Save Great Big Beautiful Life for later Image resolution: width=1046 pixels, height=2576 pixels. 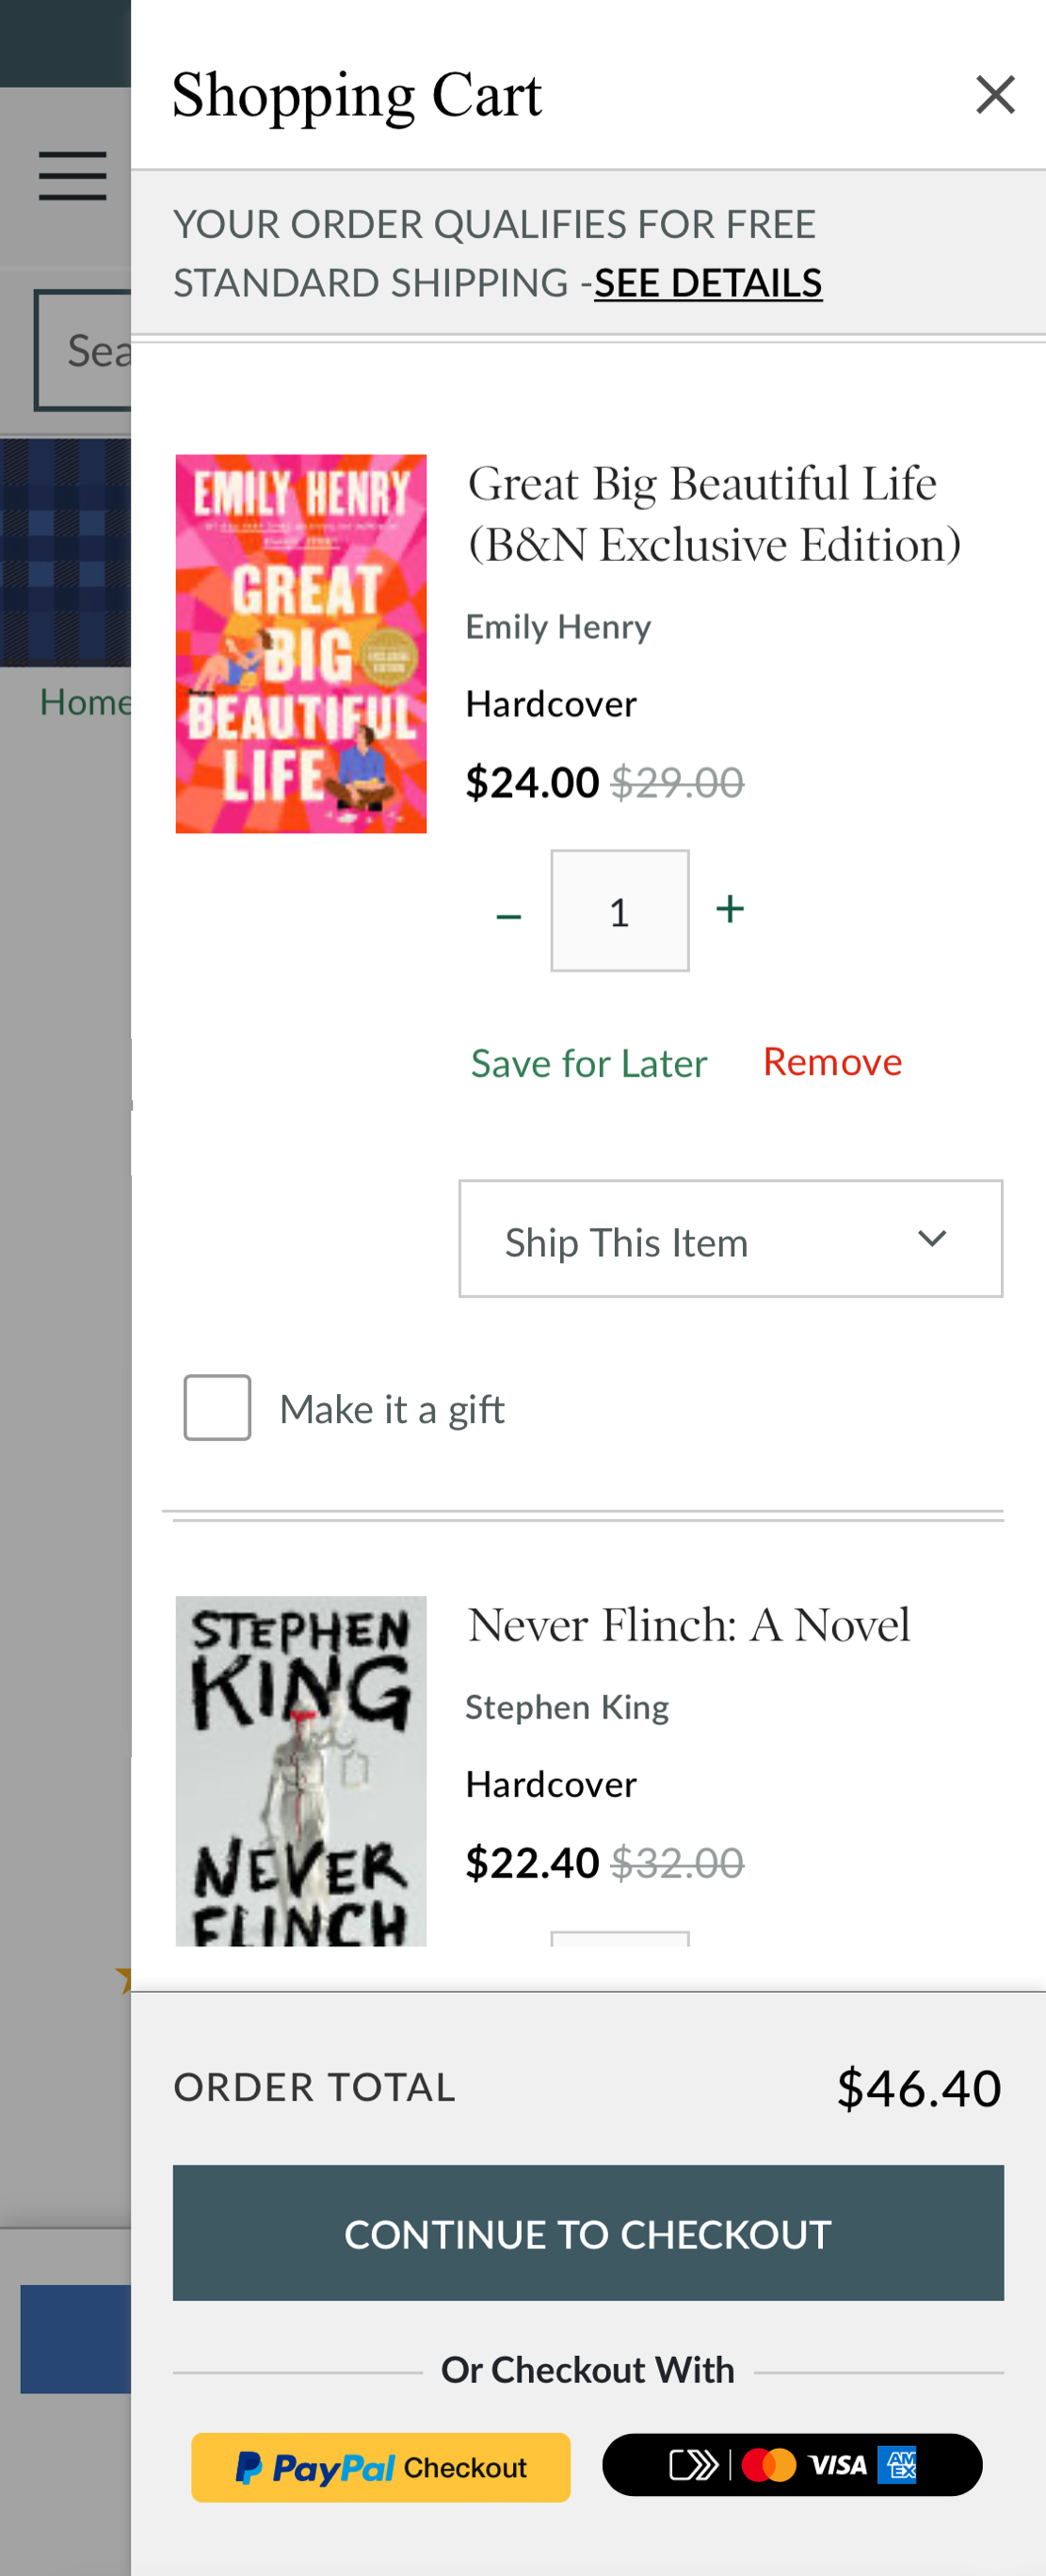coord(589,1063)
